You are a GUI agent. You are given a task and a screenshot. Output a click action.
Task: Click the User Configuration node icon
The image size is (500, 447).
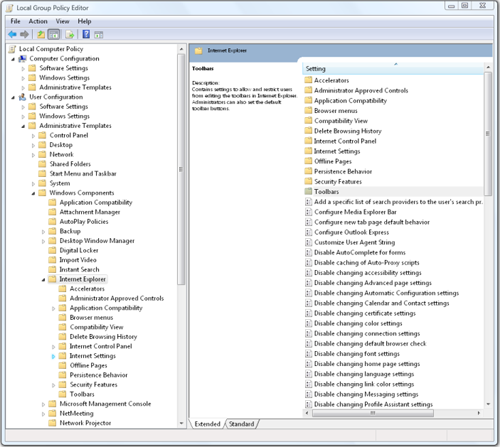point(23,97)
